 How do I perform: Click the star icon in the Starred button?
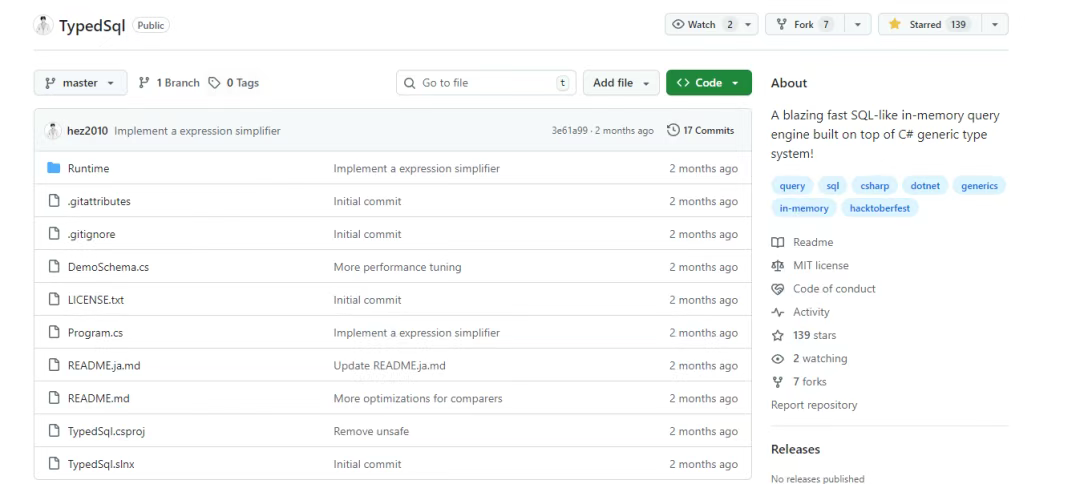(895, 25)
